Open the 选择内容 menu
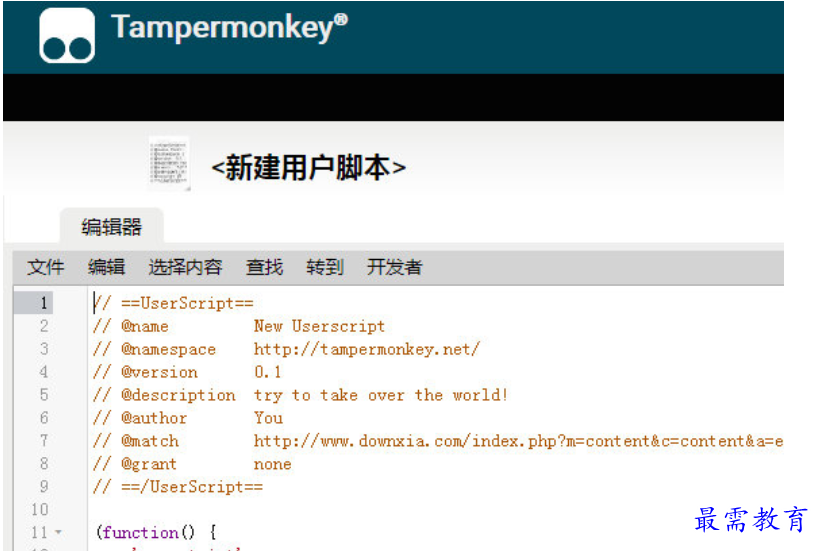Image resolution: width=816 pixels, height=551 pixels. [x=185, y=267]
